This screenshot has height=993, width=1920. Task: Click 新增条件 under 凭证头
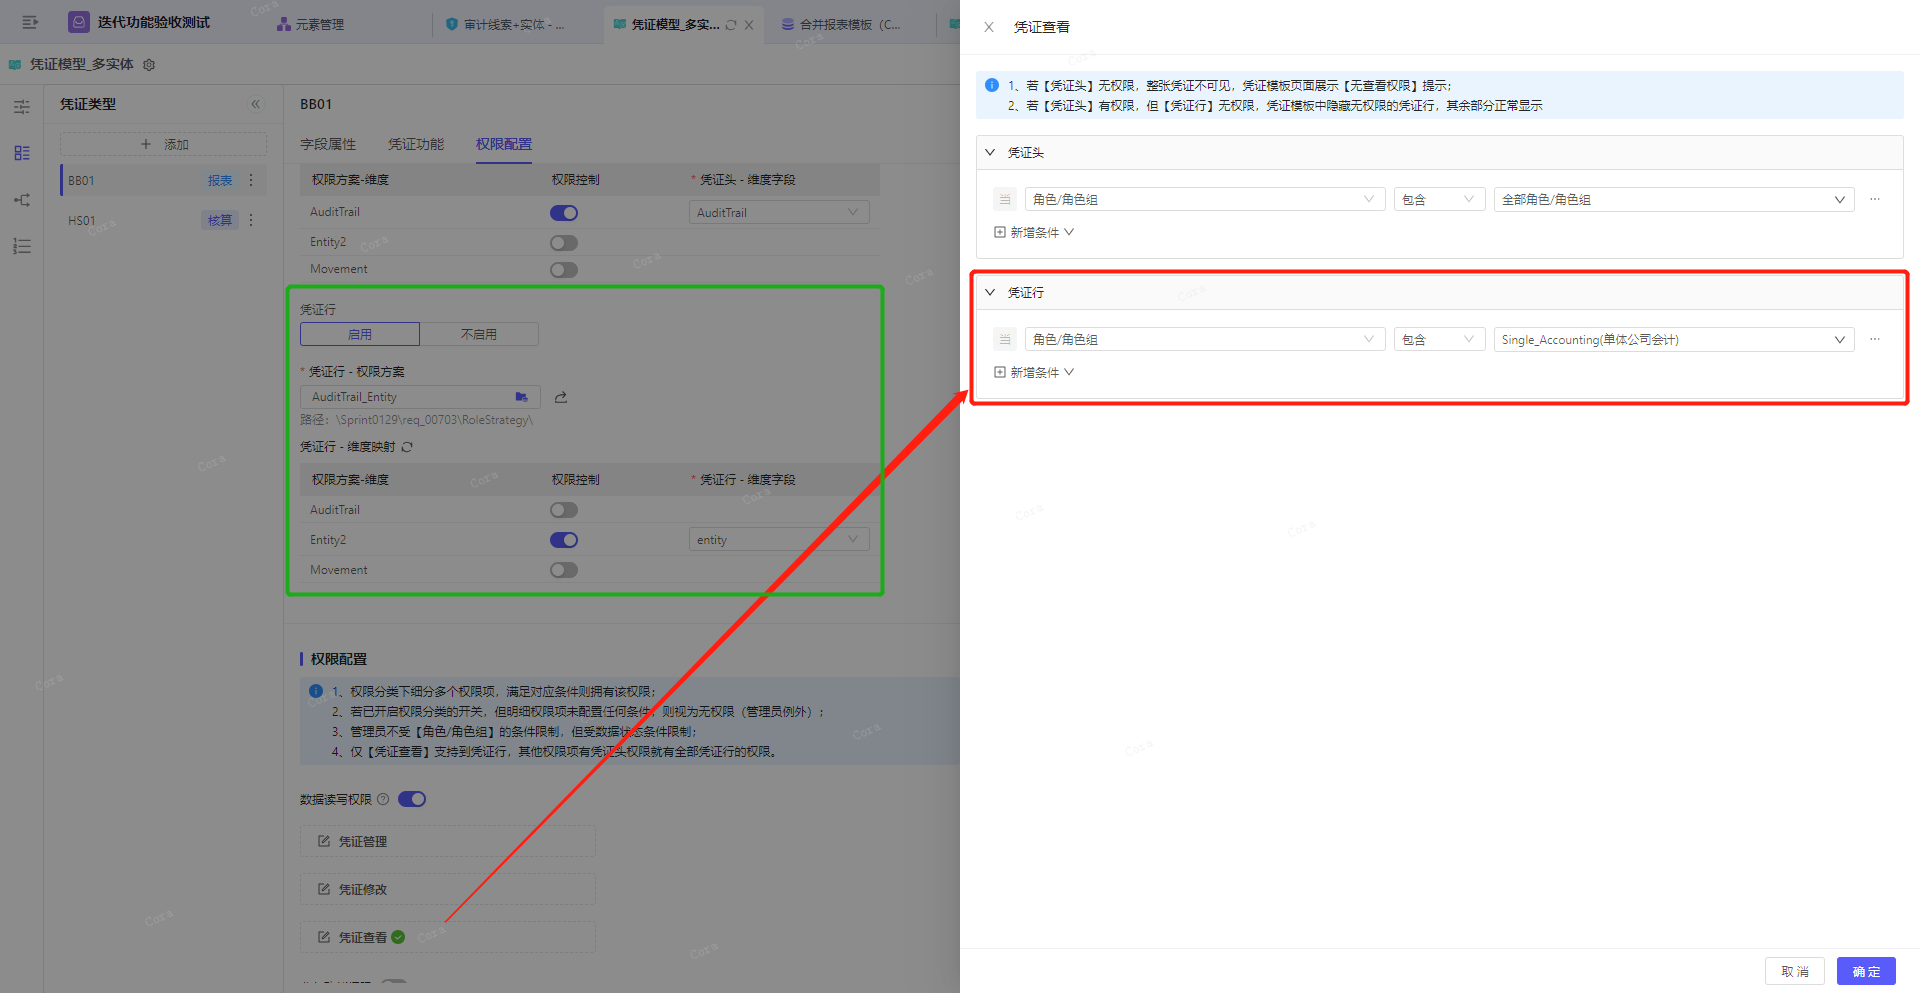pos(1034,232)
